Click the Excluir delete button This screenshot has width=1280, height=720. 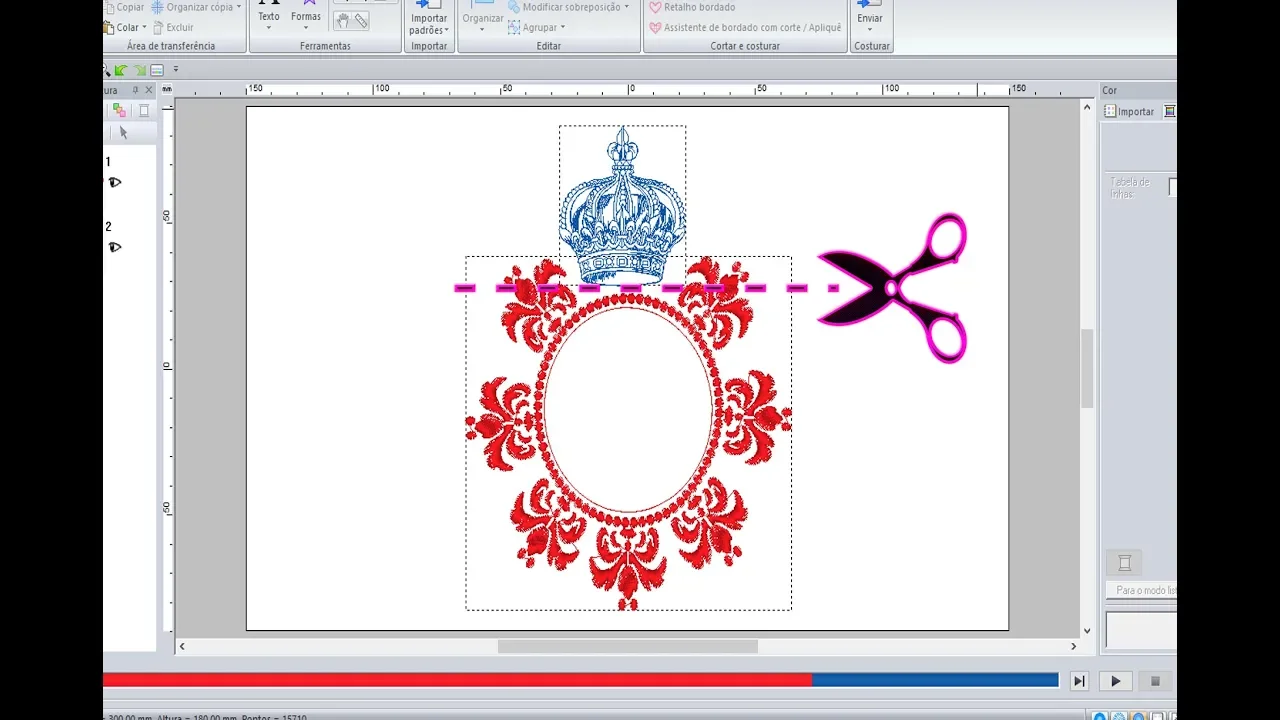pyautogui.click(x=173, y=27)
